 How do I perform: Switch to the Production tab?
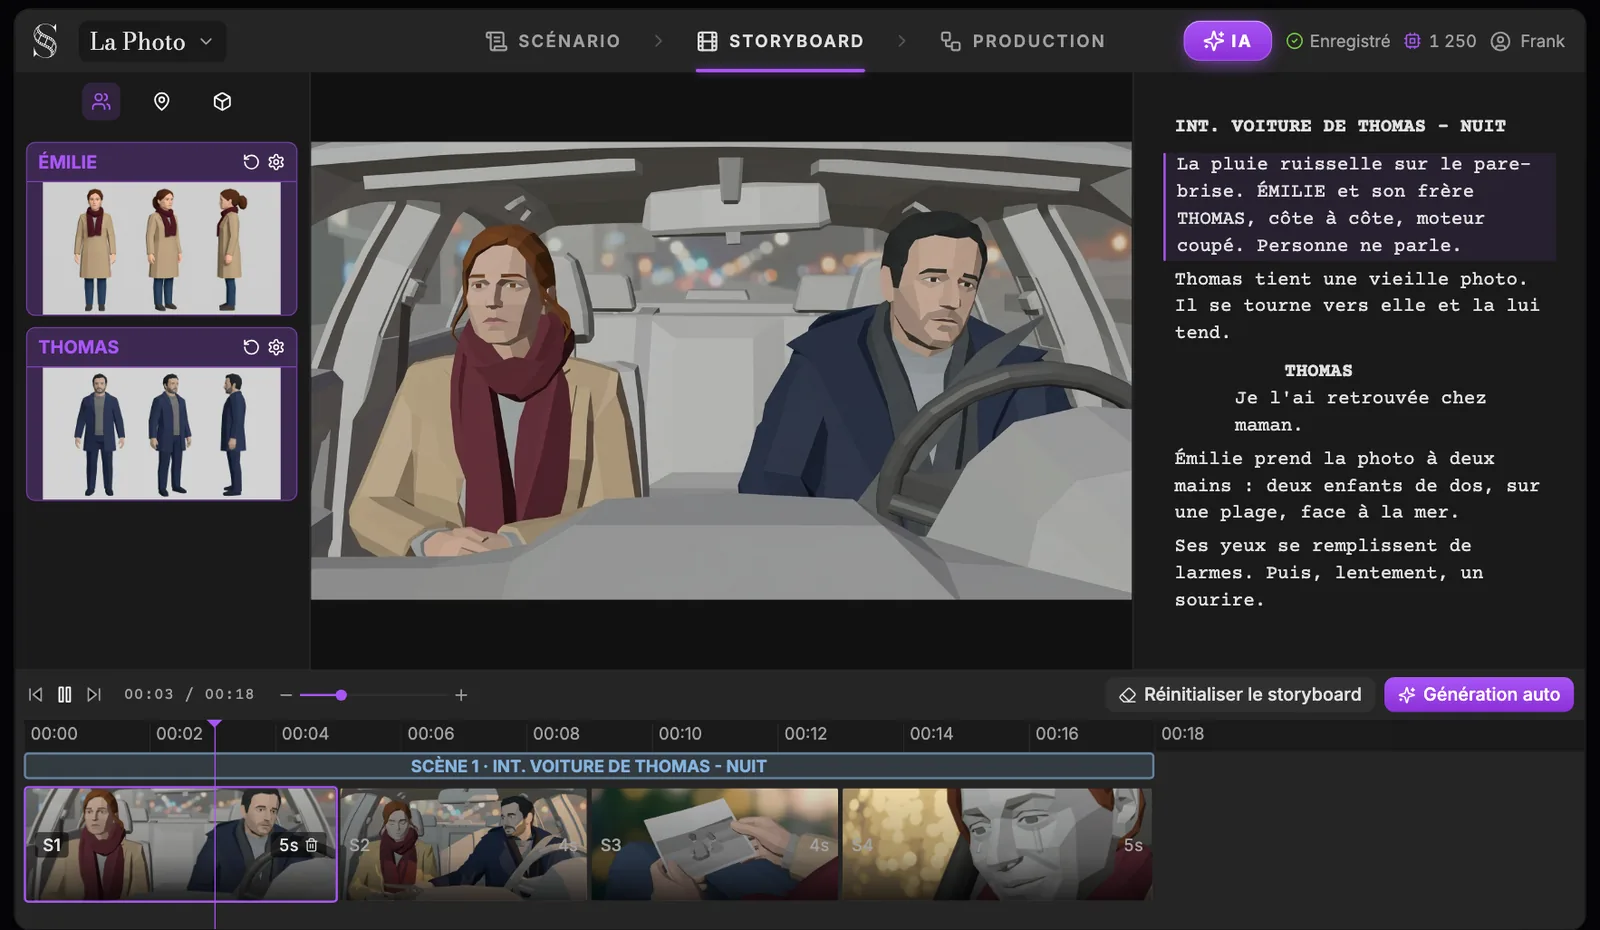[1023, 41]
